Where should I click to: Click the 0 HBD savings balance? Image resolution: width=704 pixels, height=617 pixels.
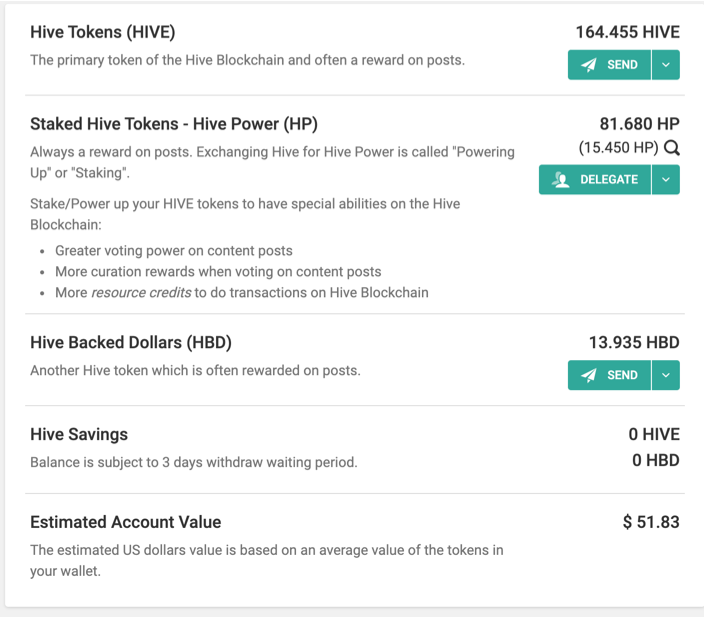(656, 460)
